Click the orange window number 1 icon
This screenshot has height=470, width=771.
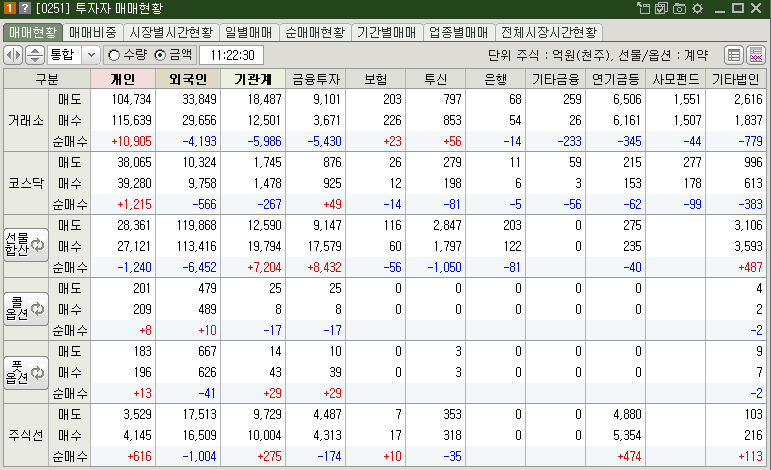(9, 8)
